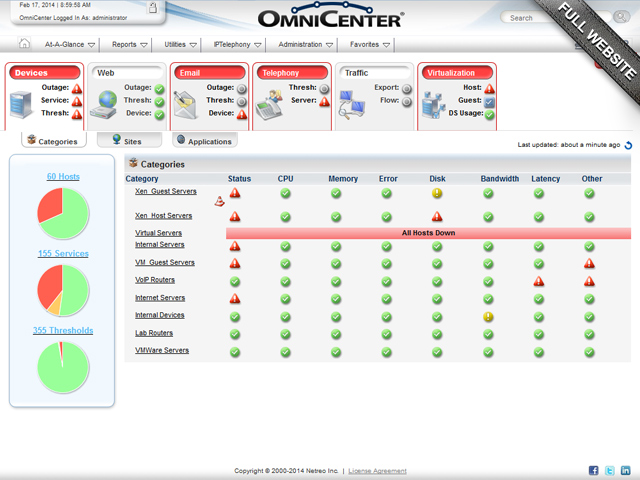
Task: Open the LinkedIn icon in footer
Action: coord(625,470)
